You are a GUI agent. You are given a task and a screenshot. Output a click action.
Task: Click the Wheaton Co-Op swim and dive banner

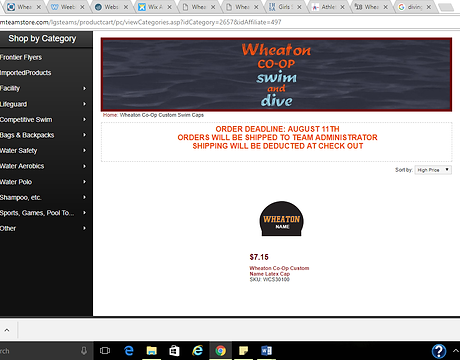point(276,74)
